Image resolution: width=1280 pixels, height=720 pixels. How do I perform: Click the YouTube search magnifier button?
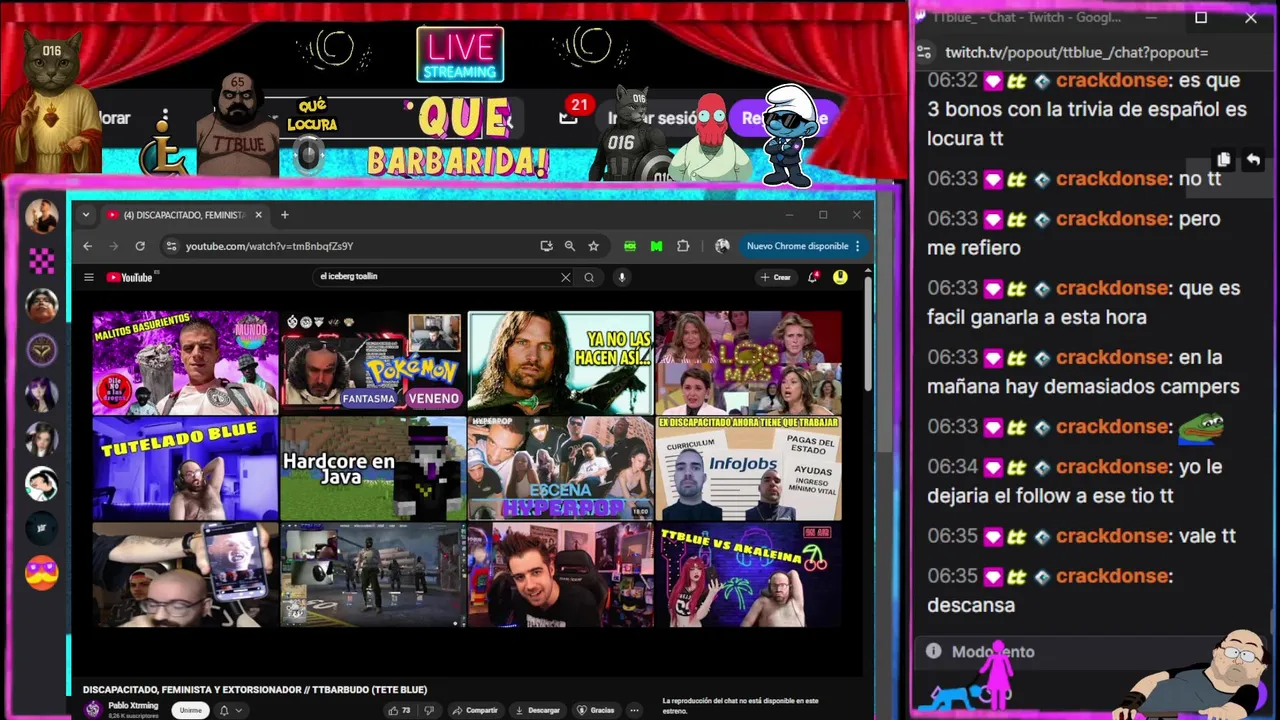coord(589,278)
